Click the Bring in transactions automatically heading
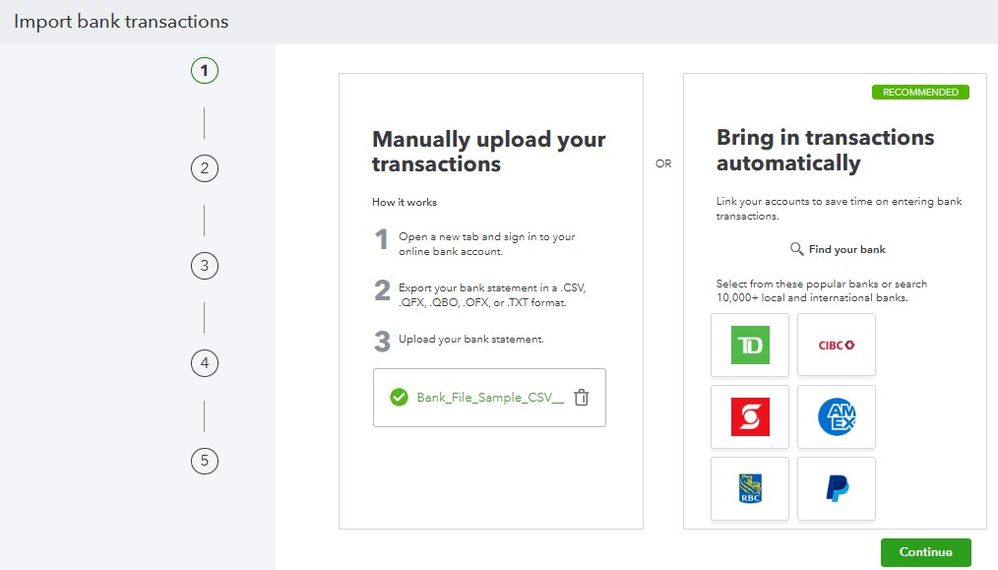This screenshot has height=570, width=998. pos(825,150)
